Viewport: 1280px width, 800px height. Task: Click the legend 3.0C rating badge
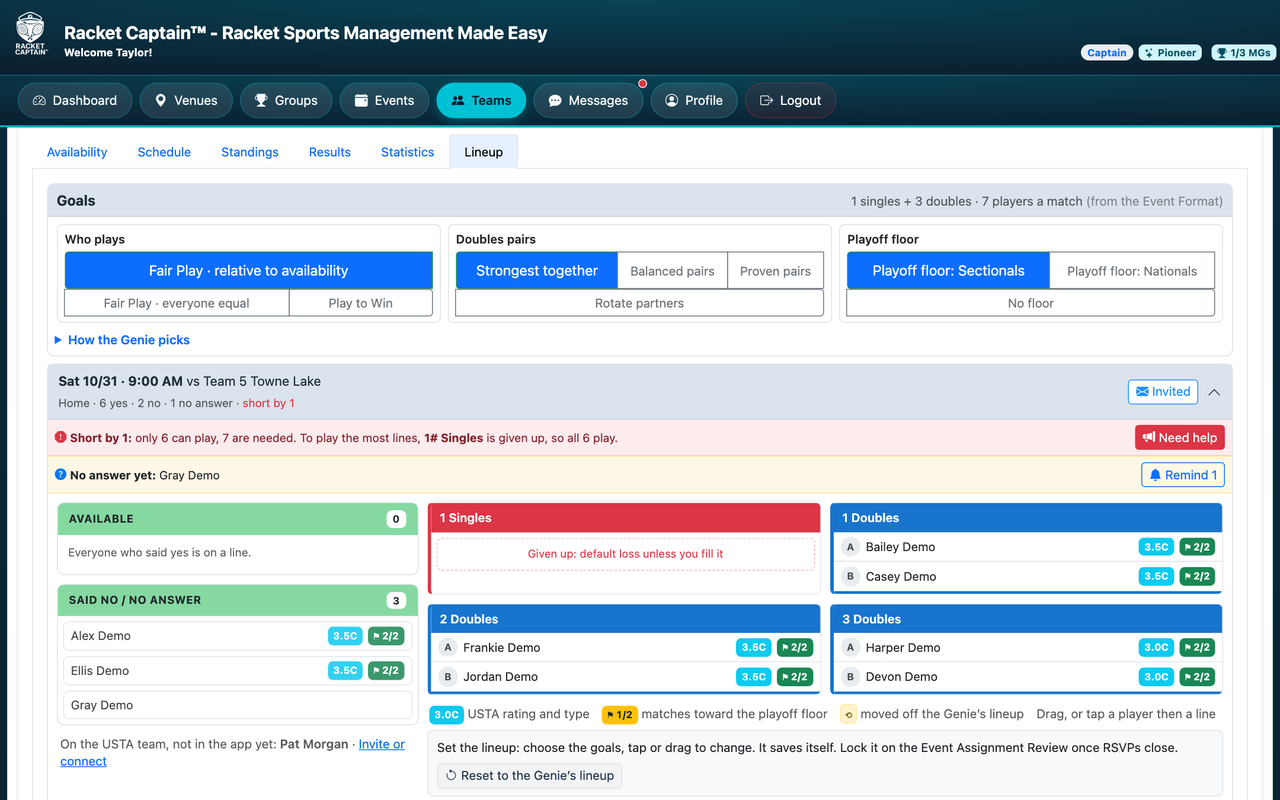446,714
